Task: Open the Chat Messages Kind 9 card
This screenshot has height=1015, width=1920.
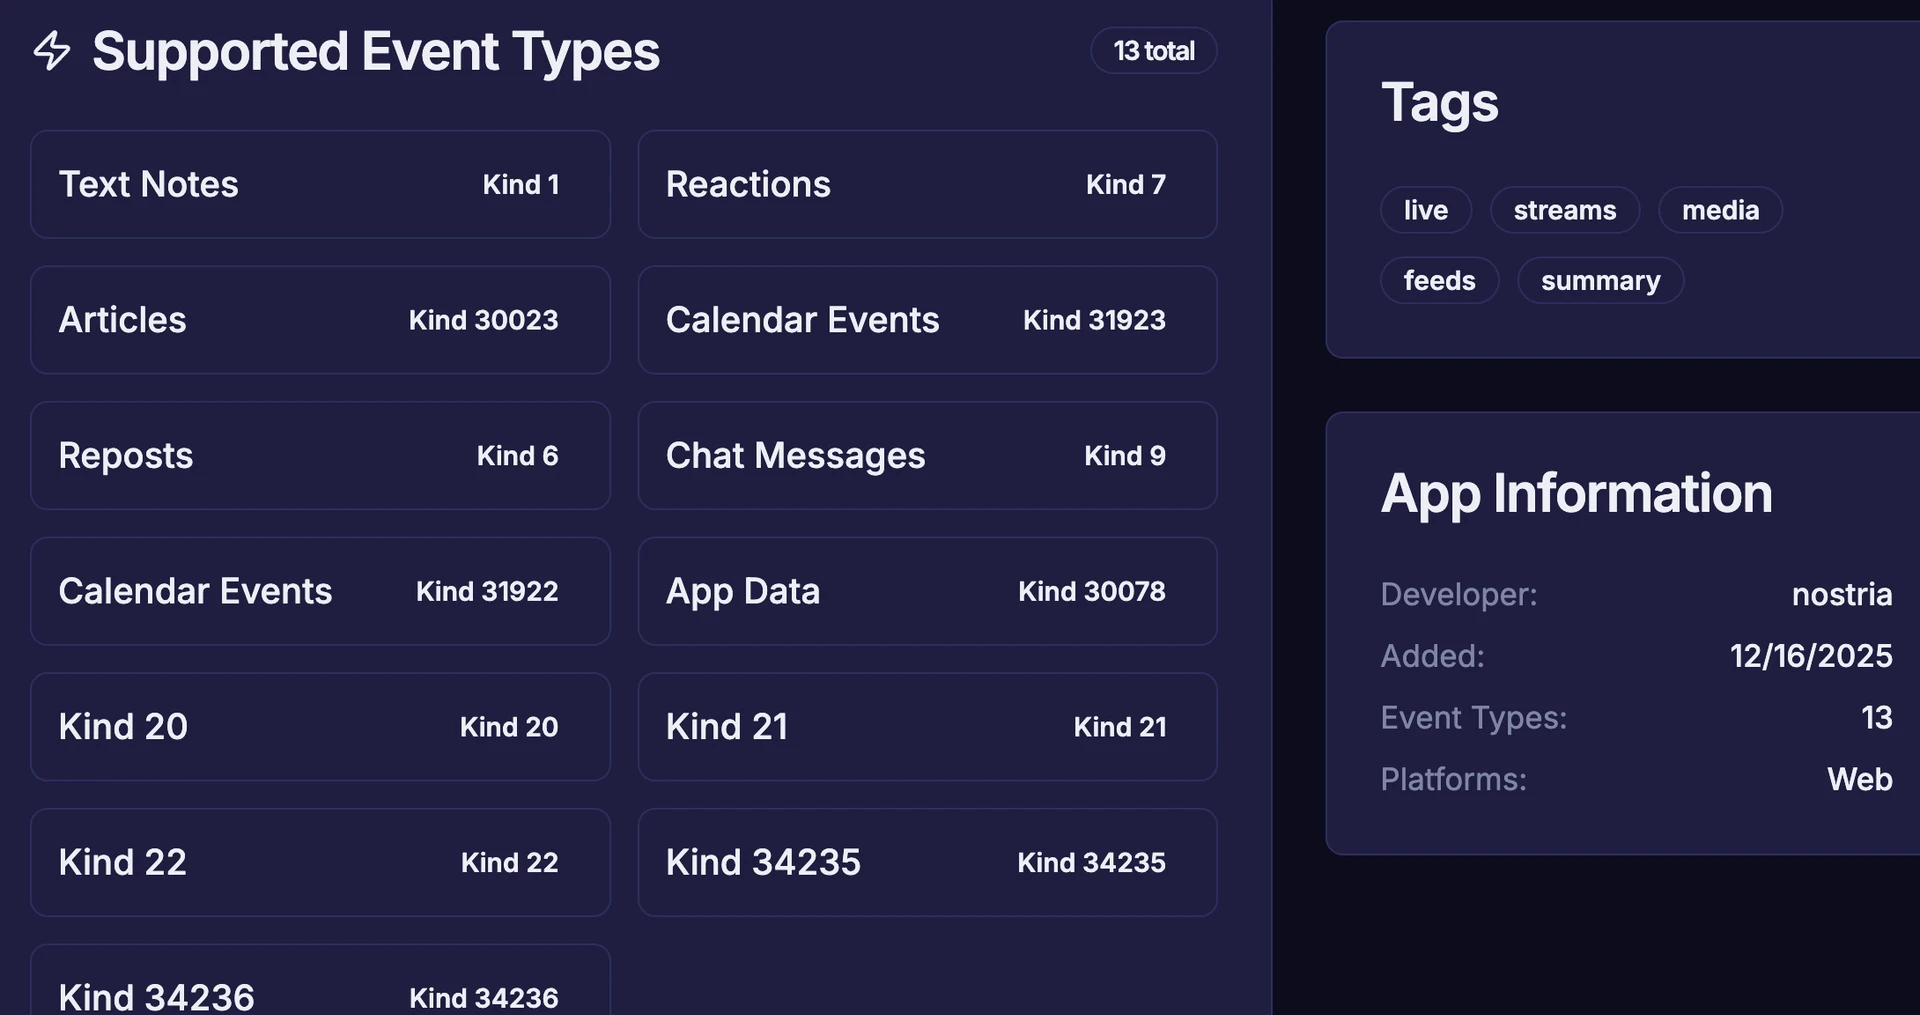Action: [927, 456]
